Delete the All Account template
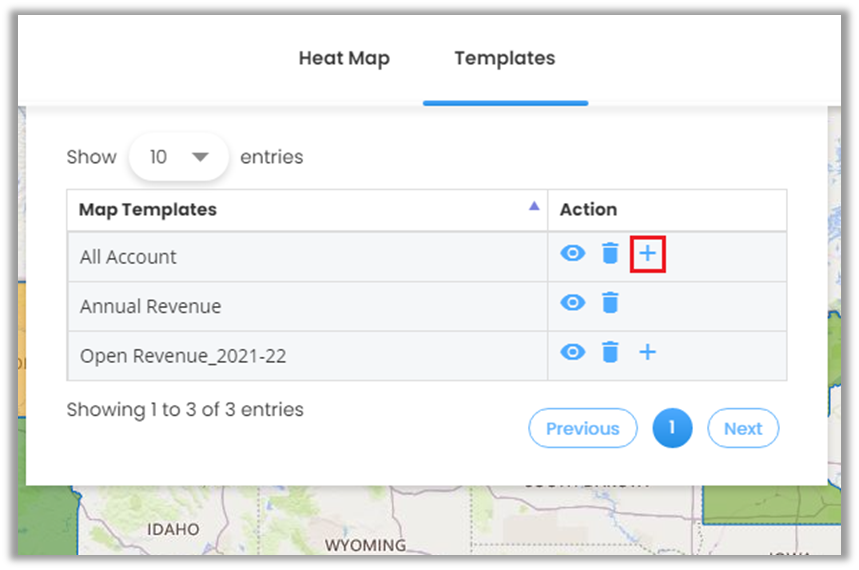859x570 pixels. (610, 254)
